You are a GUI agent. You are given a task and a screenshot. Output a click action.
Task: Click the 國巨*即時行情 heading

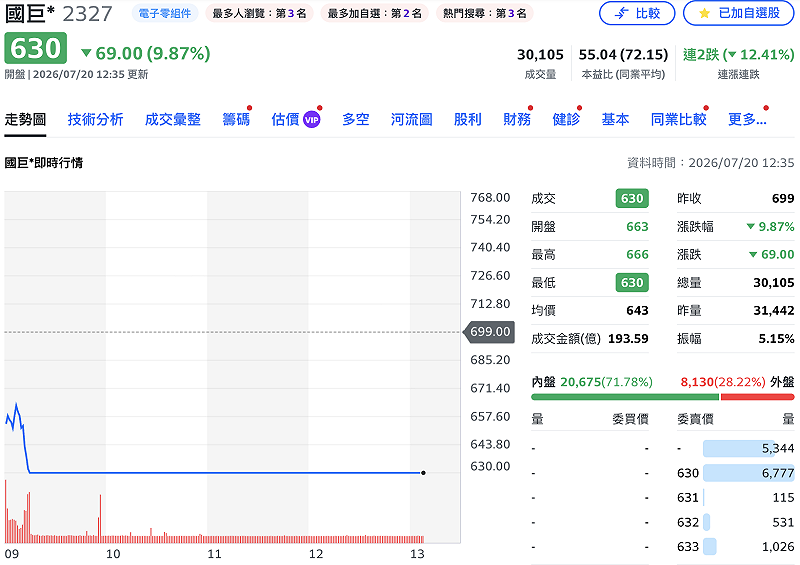[44, 163]
